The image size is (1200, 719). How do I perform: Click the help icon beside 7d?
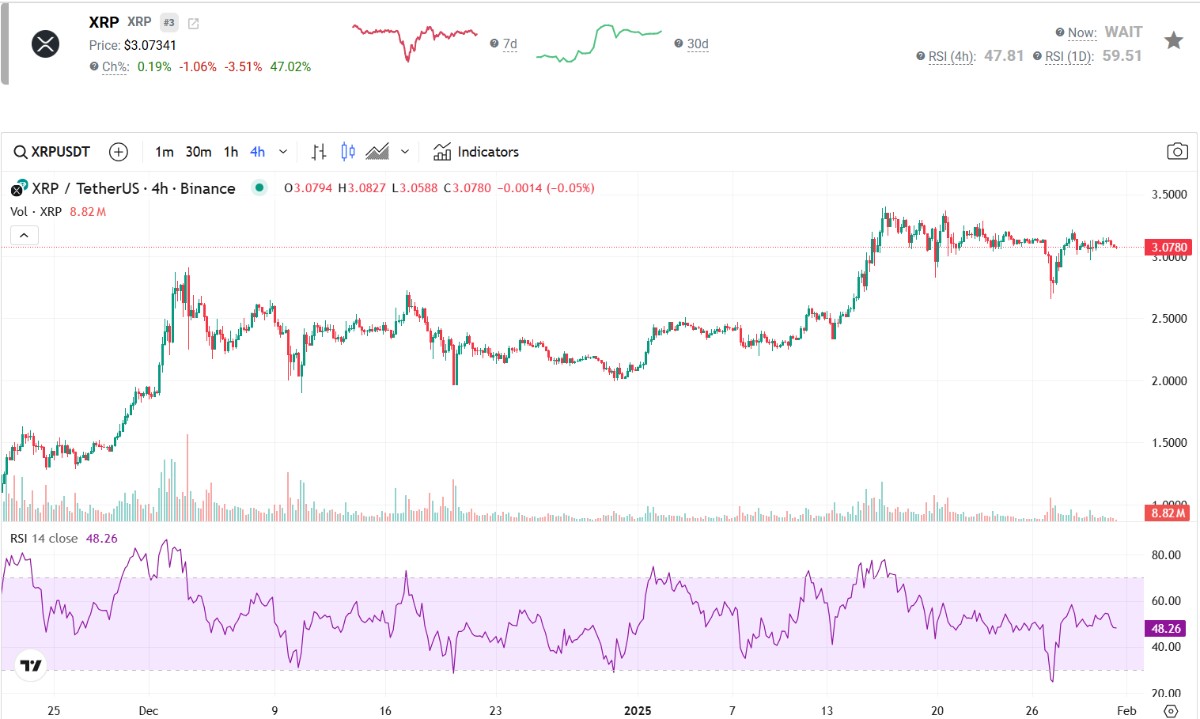pyautogui.click(x=494, y=44)
